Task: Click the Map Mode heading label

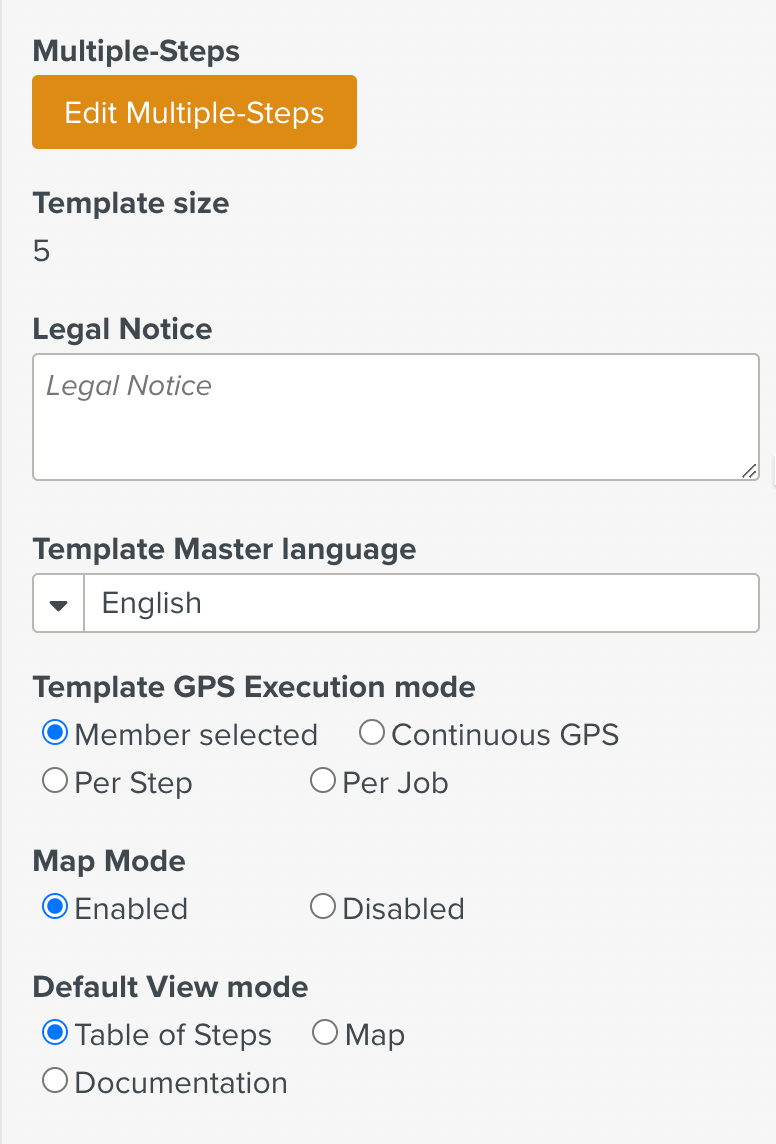Action: coord(109,861)
